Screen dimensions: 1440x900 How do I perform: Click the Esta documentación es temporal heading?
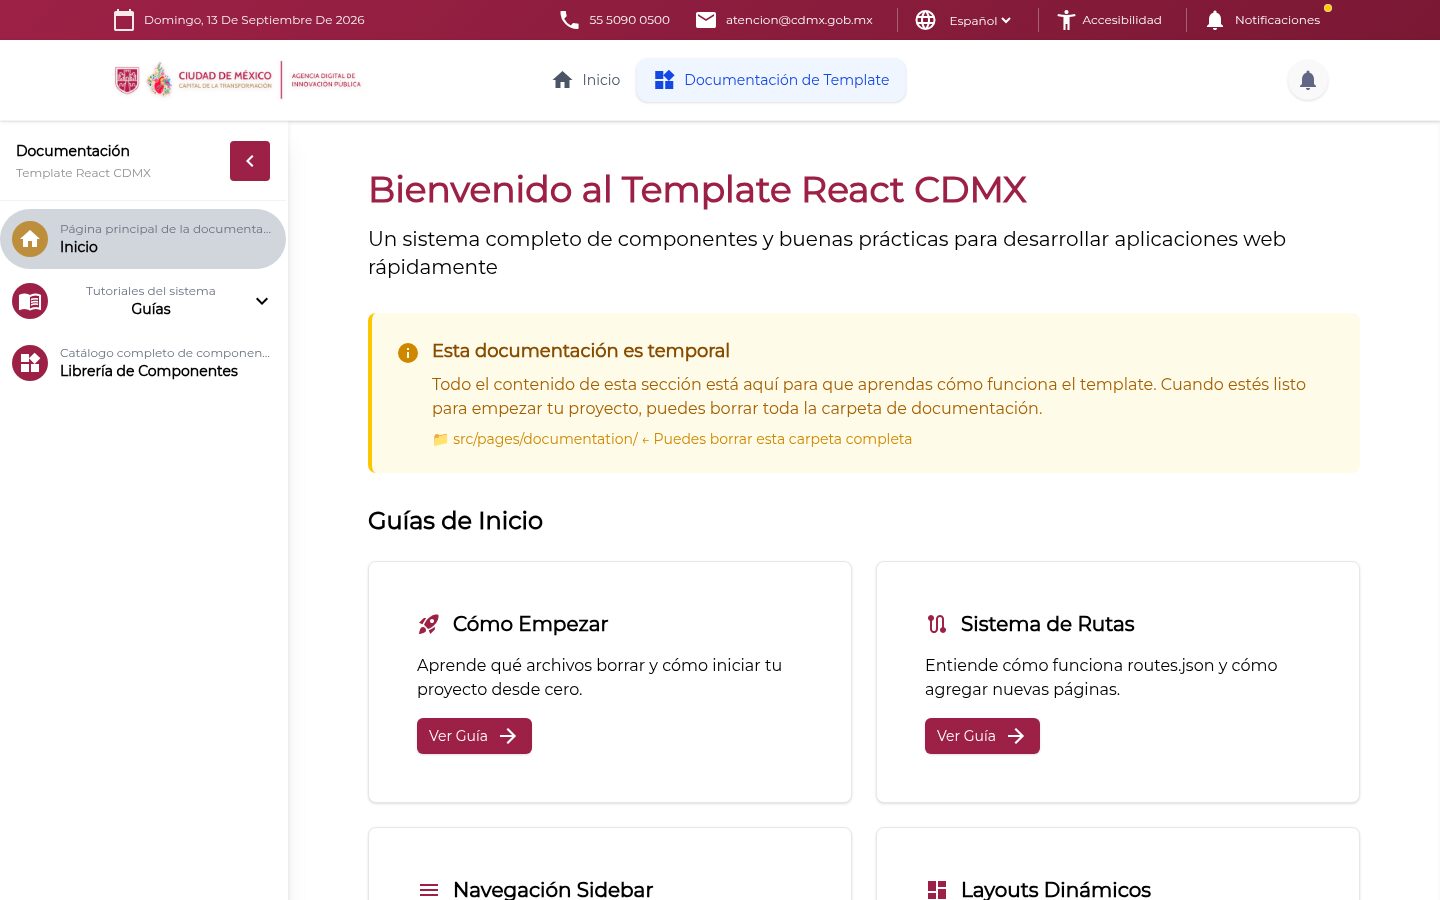click(581, 351)
